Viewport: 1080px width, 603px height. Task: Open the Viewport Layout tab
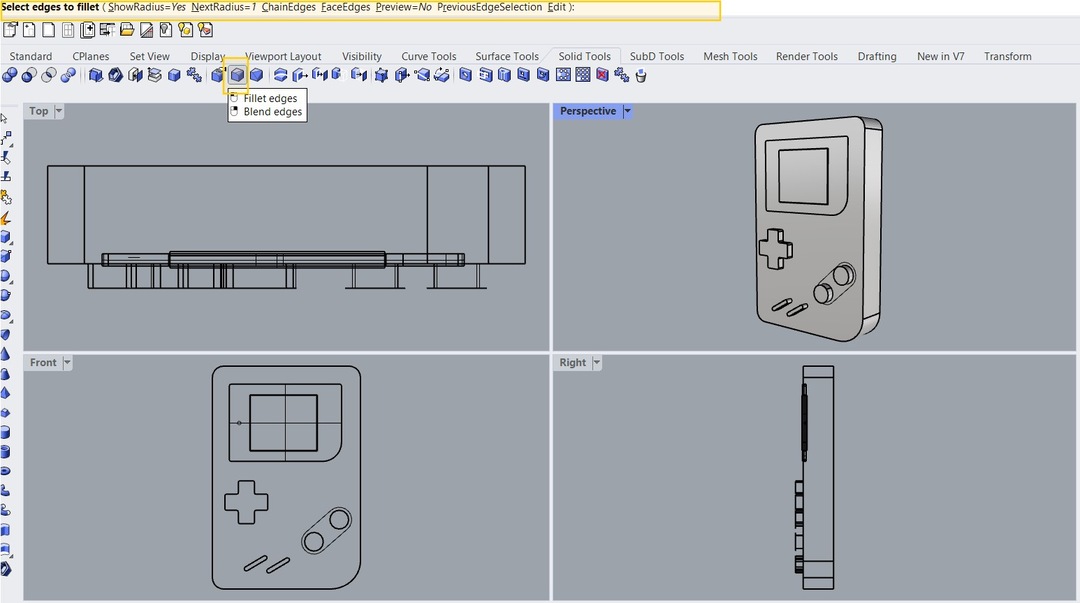click(283, 57)
